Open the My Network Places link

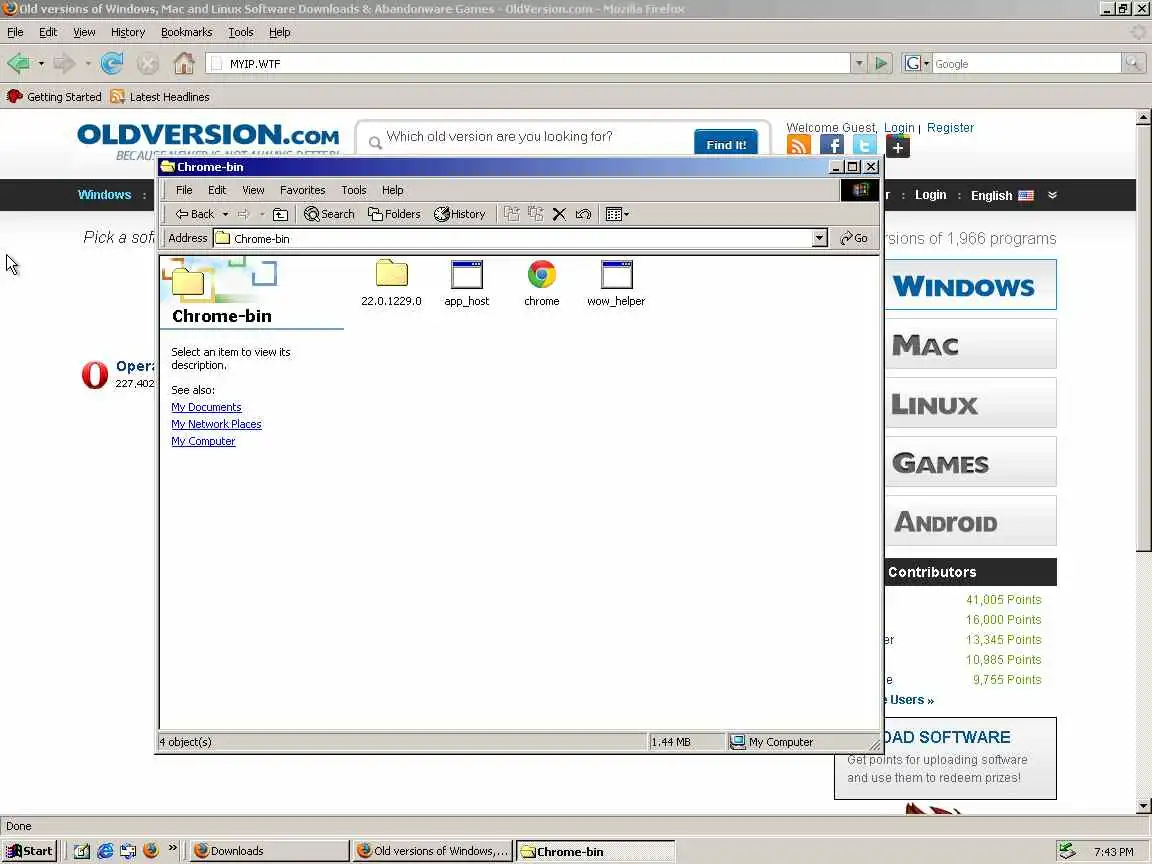[216, 424]
